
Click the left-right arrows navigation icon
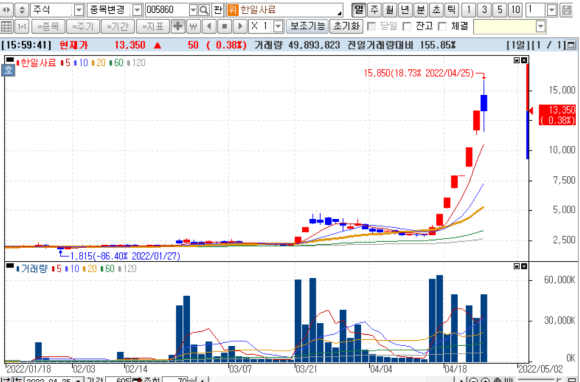click(x=7, y=10)
